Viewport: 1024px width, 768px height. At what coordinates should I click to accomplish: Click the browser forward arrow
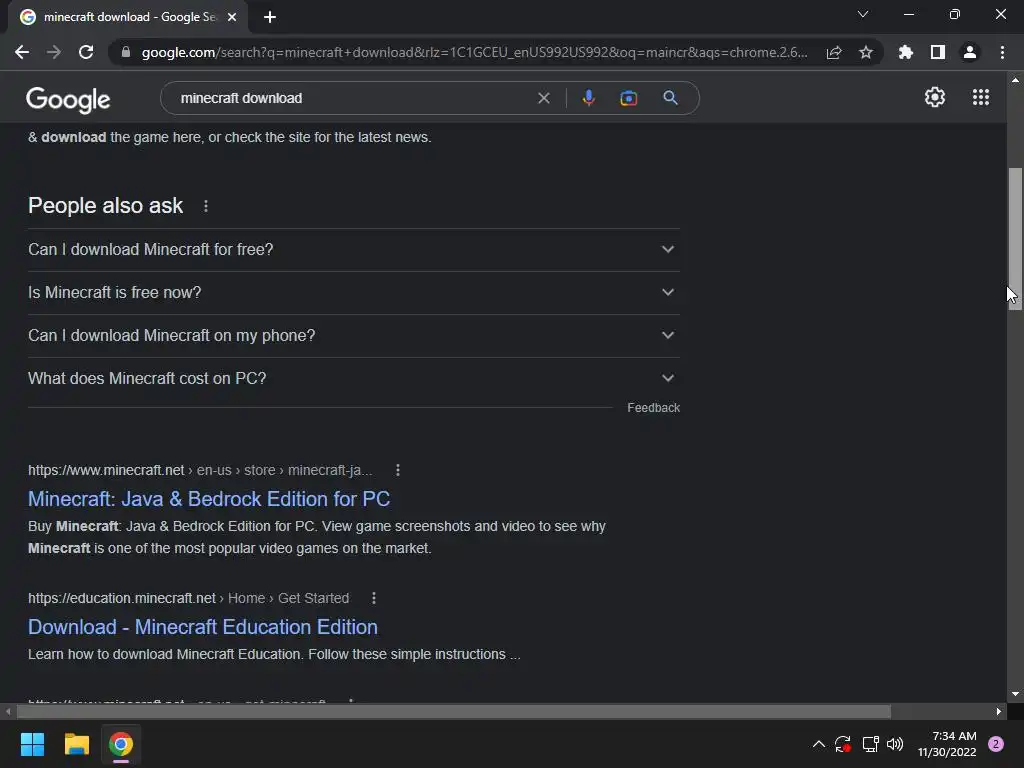point(54,52)
